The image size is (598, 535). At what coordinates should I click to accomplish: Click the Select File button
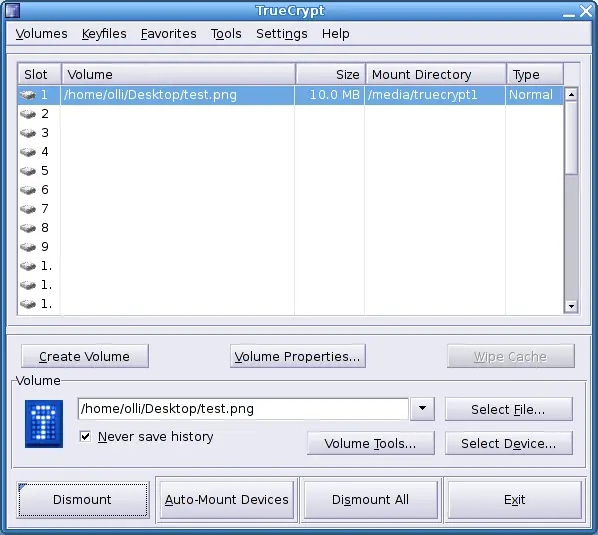tap(509, 409)
